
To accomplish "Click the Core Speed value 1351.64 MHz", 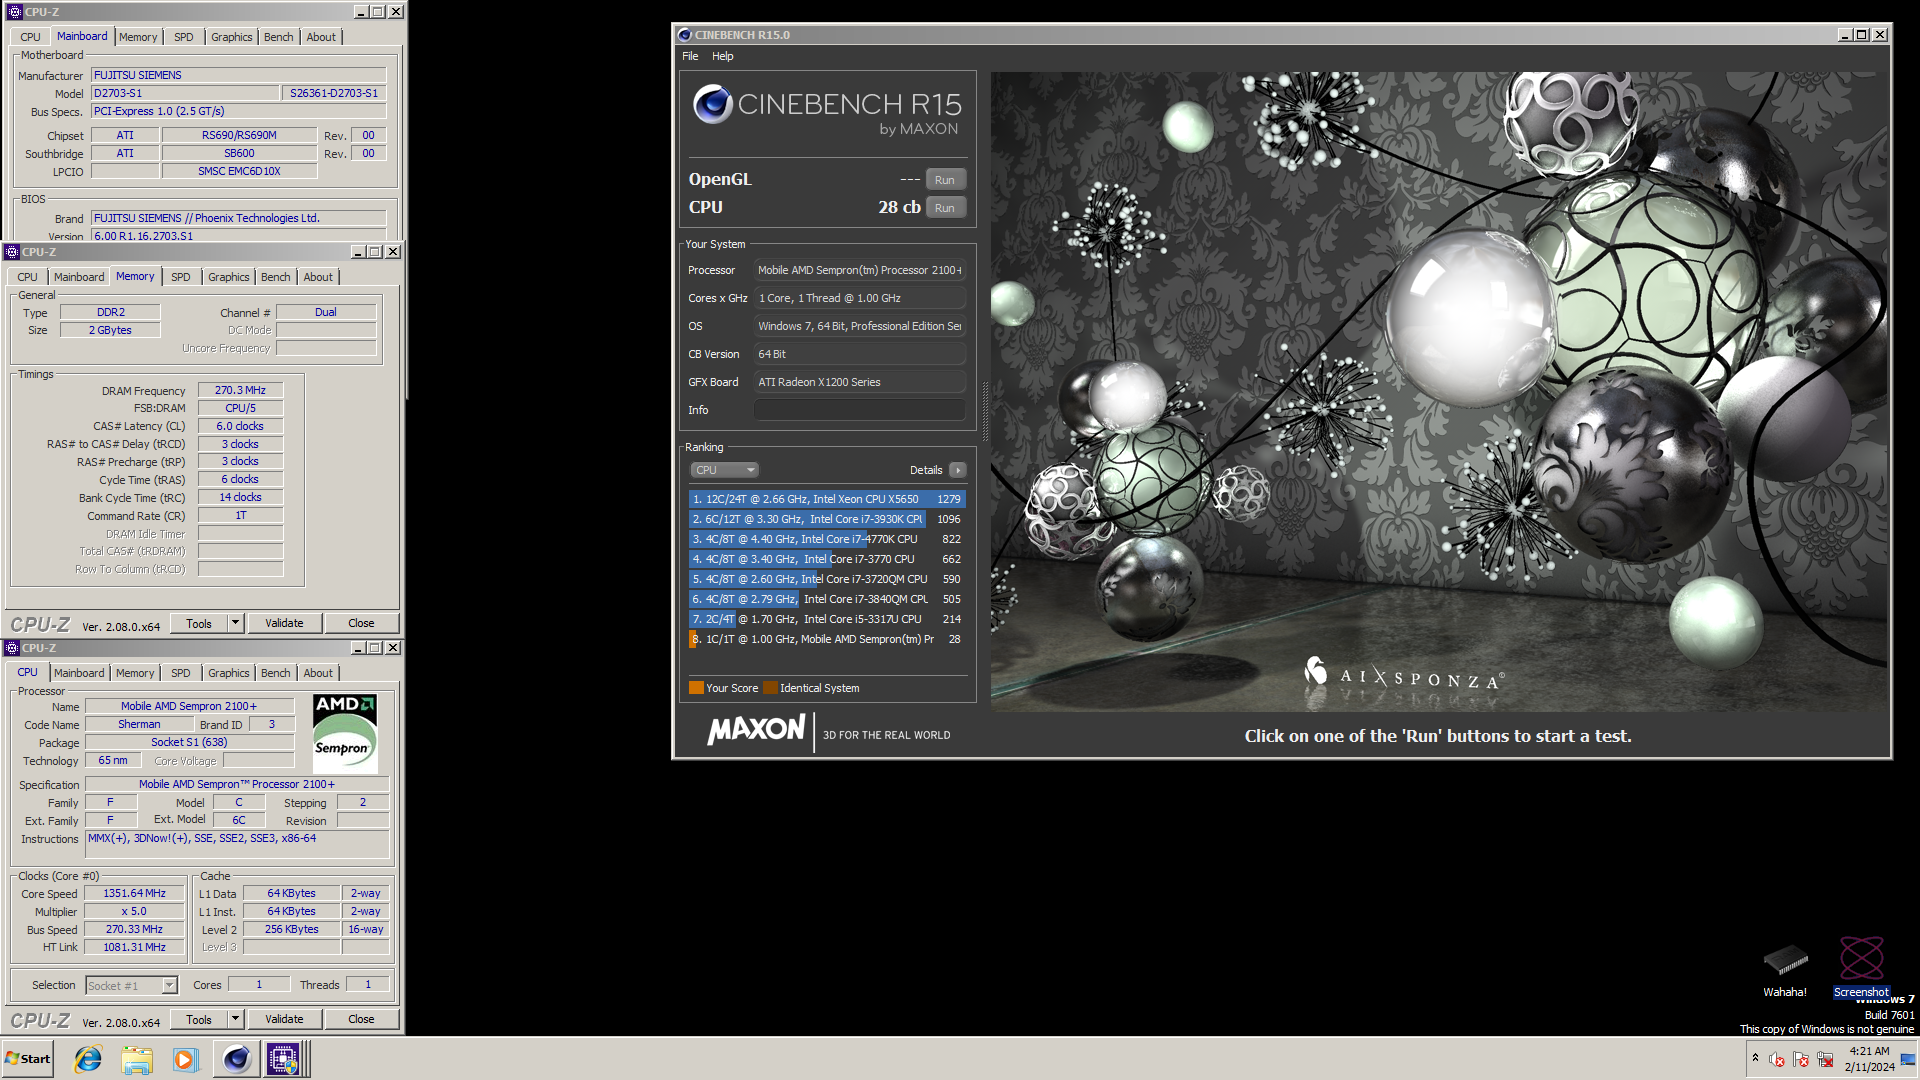I will [134, 894].
